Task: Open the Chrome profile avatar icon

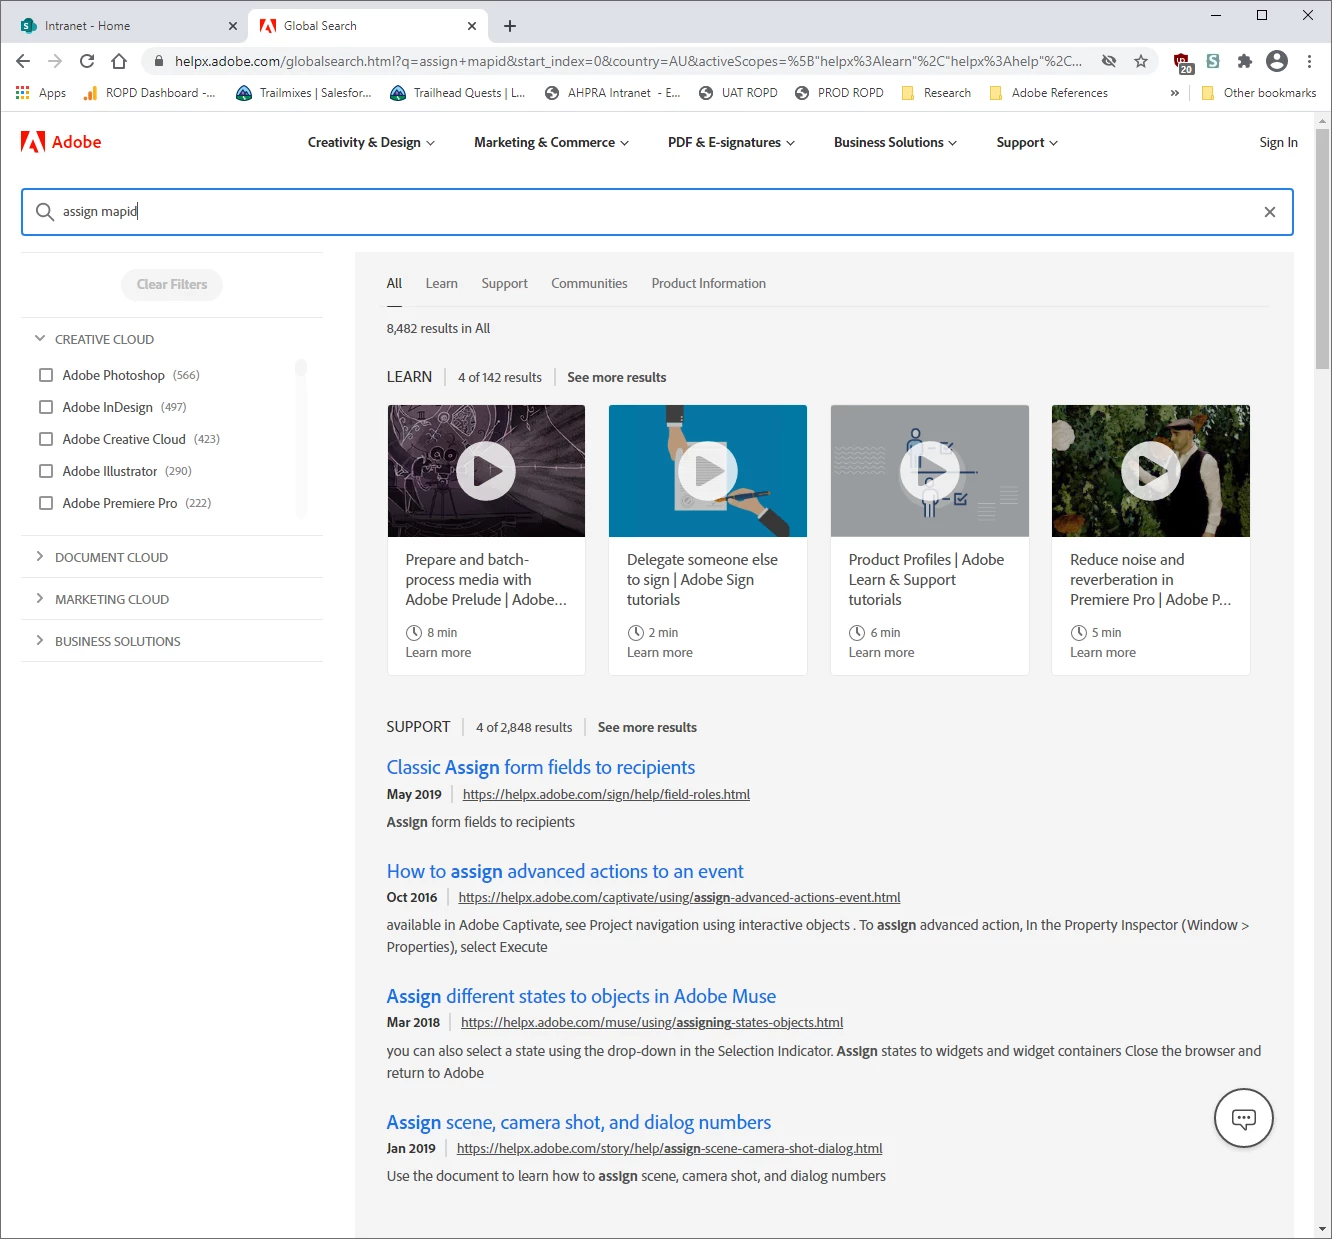Action: point(1277,61)
